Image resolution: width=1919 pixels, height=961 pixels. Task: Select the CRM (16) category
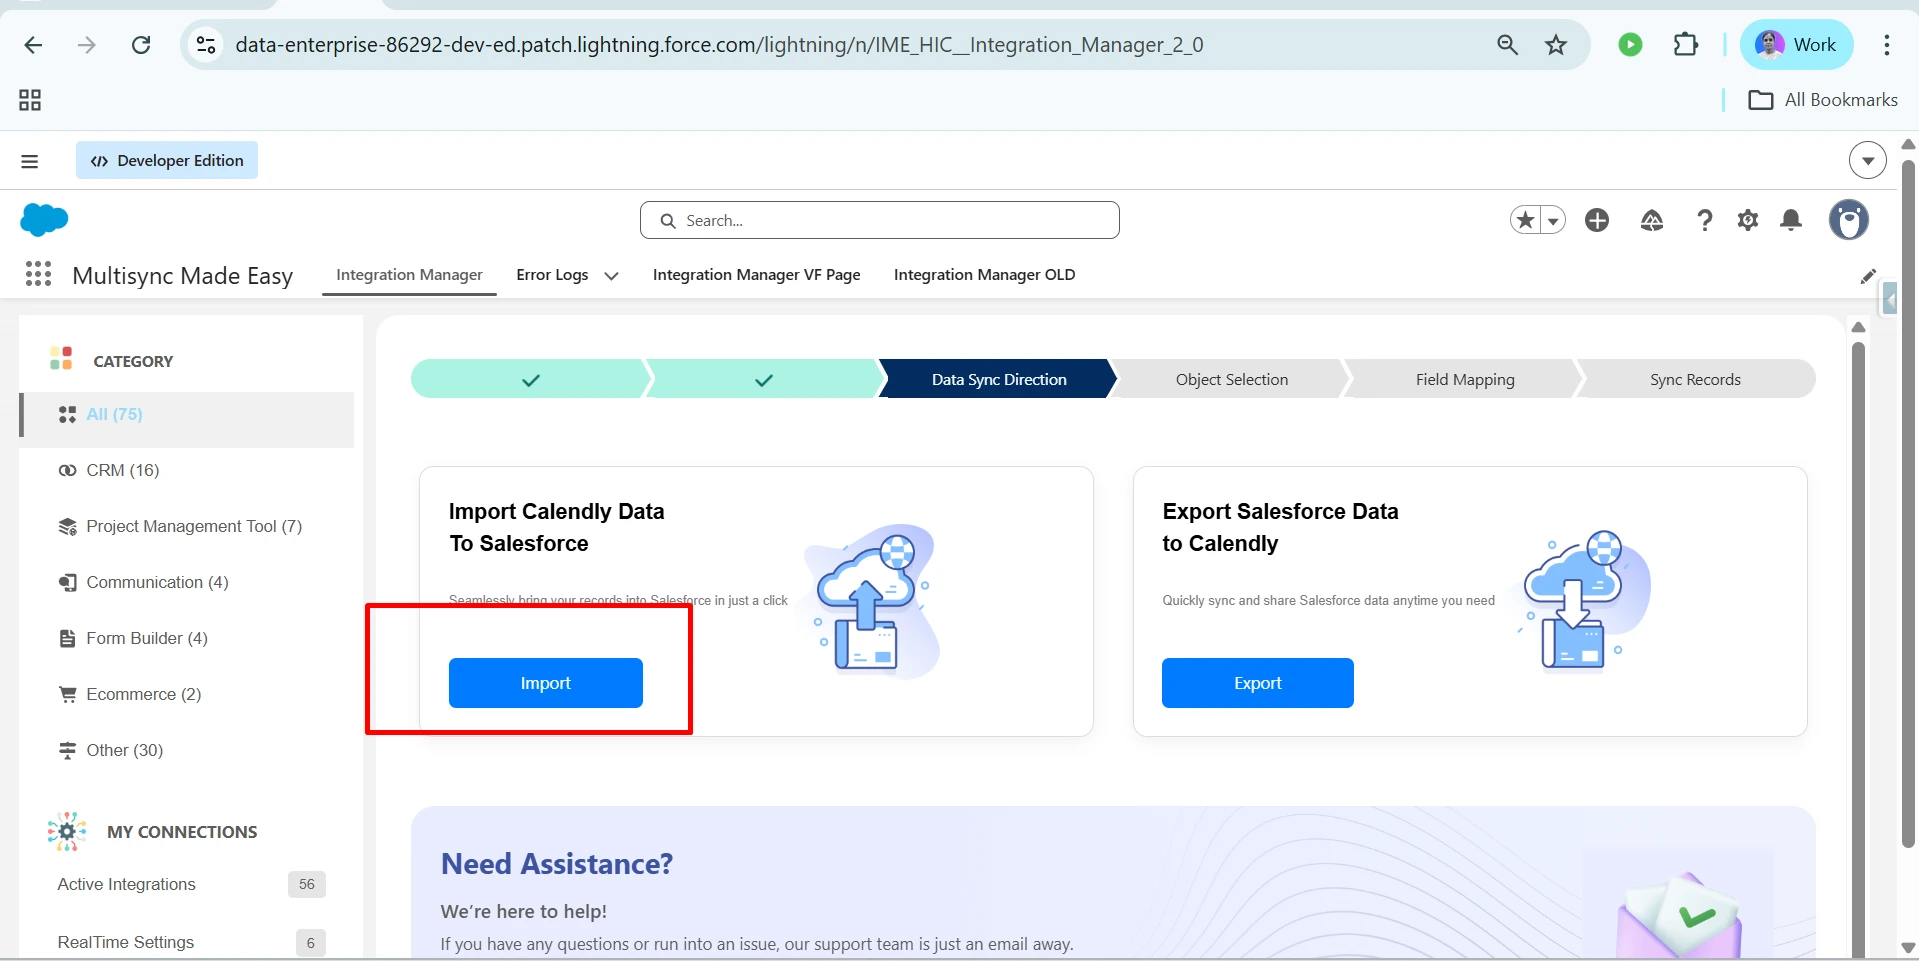click(x=122, y=470)
